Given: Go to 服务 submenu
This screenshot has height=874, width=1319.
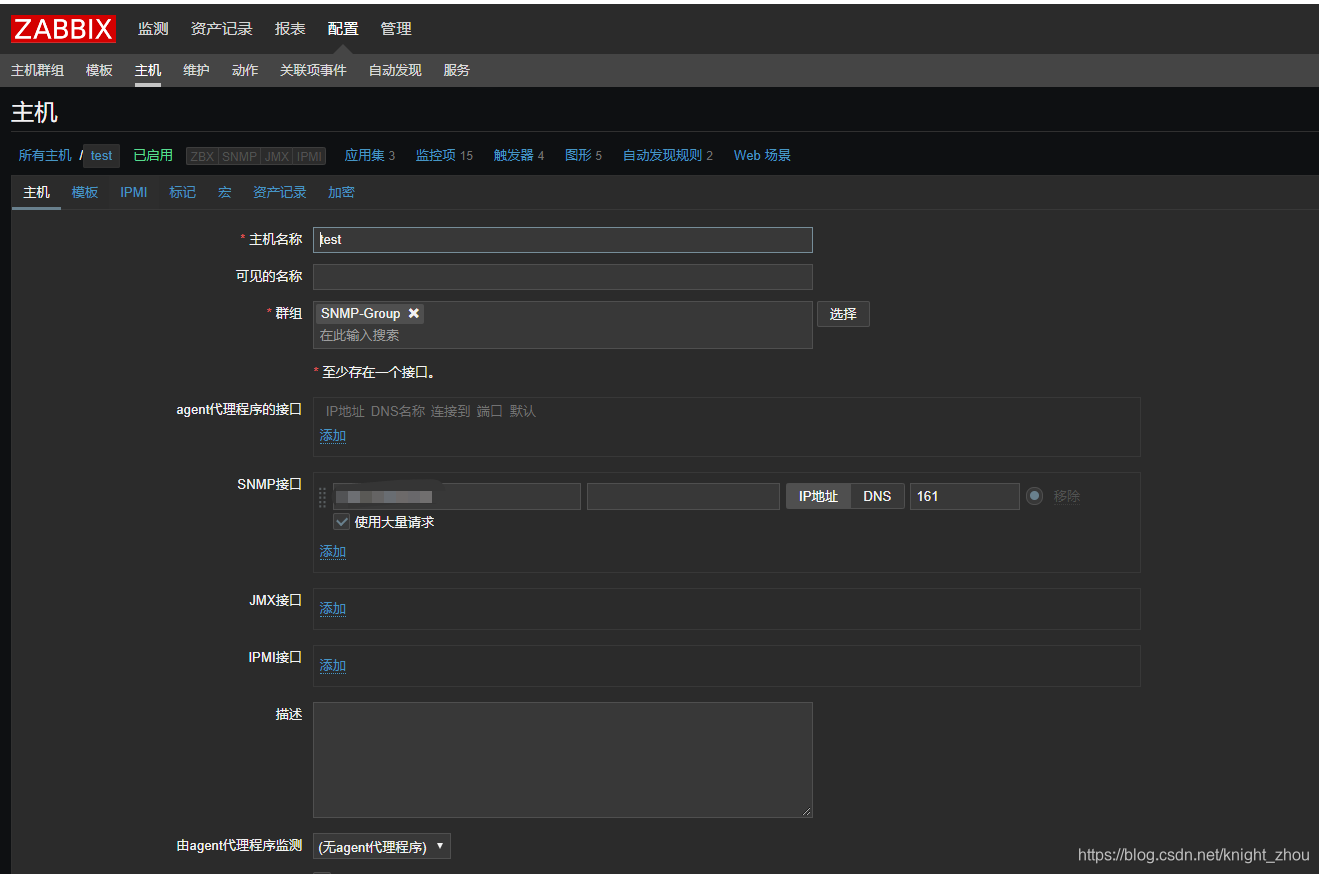Looking at the screenshot, I should pos(457,70).
